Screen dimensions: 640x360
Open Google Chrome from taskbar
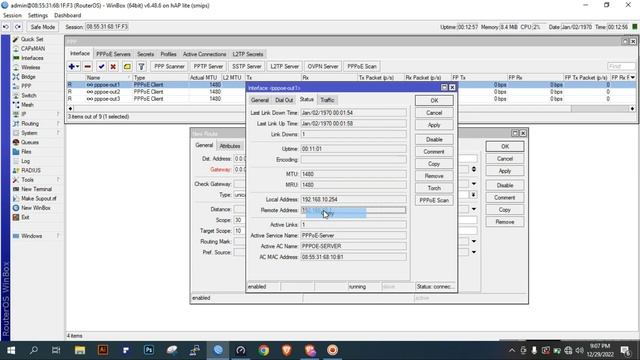click(264, 350)
